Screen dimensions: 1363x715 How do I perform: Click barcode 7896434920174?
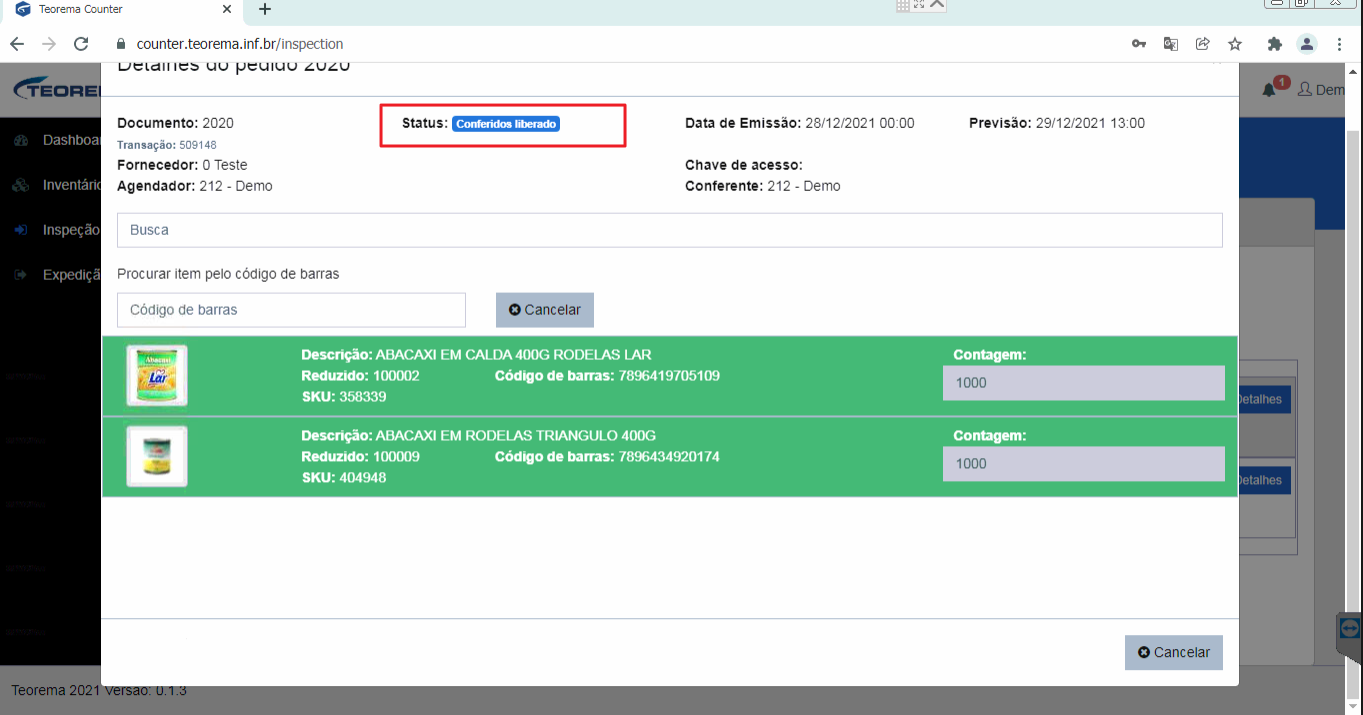pyautogui.click(x=669, y=457)
